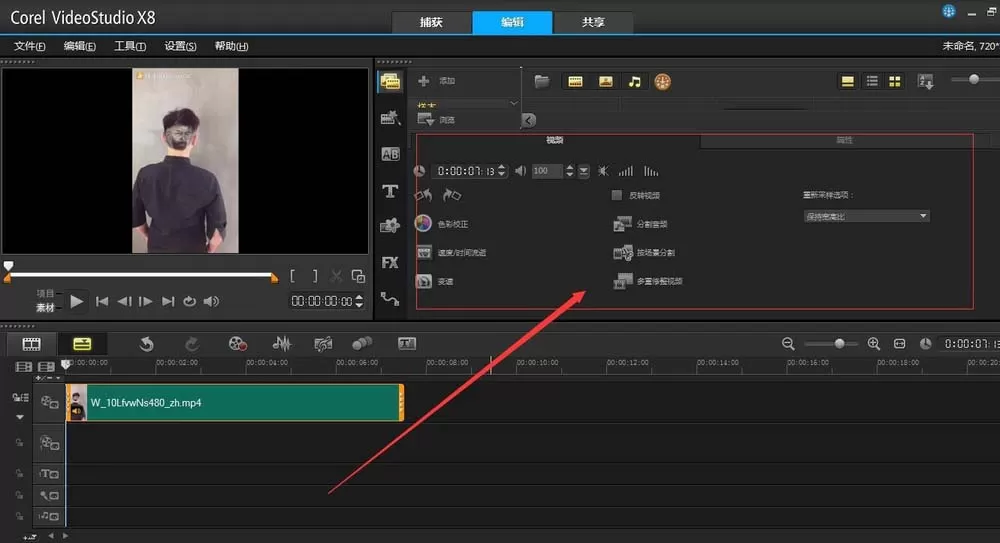Switch library to thumbnail grid view

click(x=895, y=81)
